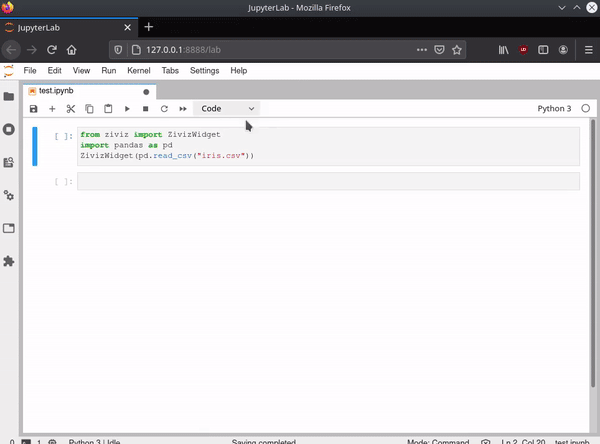Screen dimensions: 600x444
Task: Open the Help menu
Action: coord(238,71)
